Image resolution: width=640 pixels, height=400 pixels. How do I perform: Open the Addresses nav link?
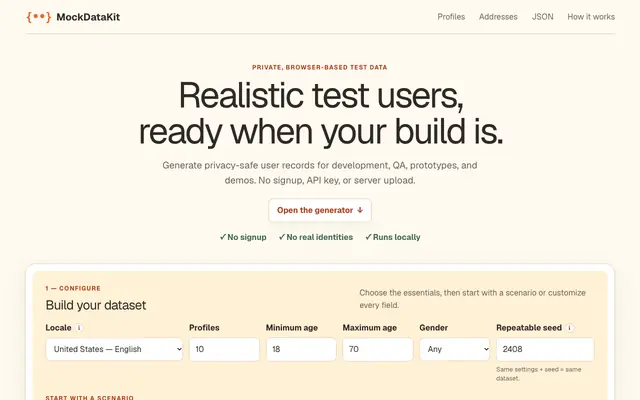[x=498, y=17]
